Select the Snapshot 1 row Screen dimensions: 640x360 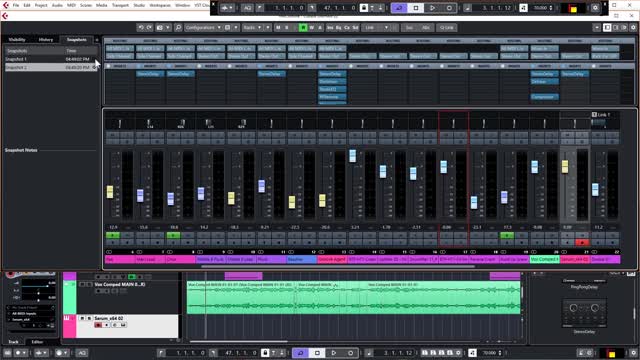(51, 59)
